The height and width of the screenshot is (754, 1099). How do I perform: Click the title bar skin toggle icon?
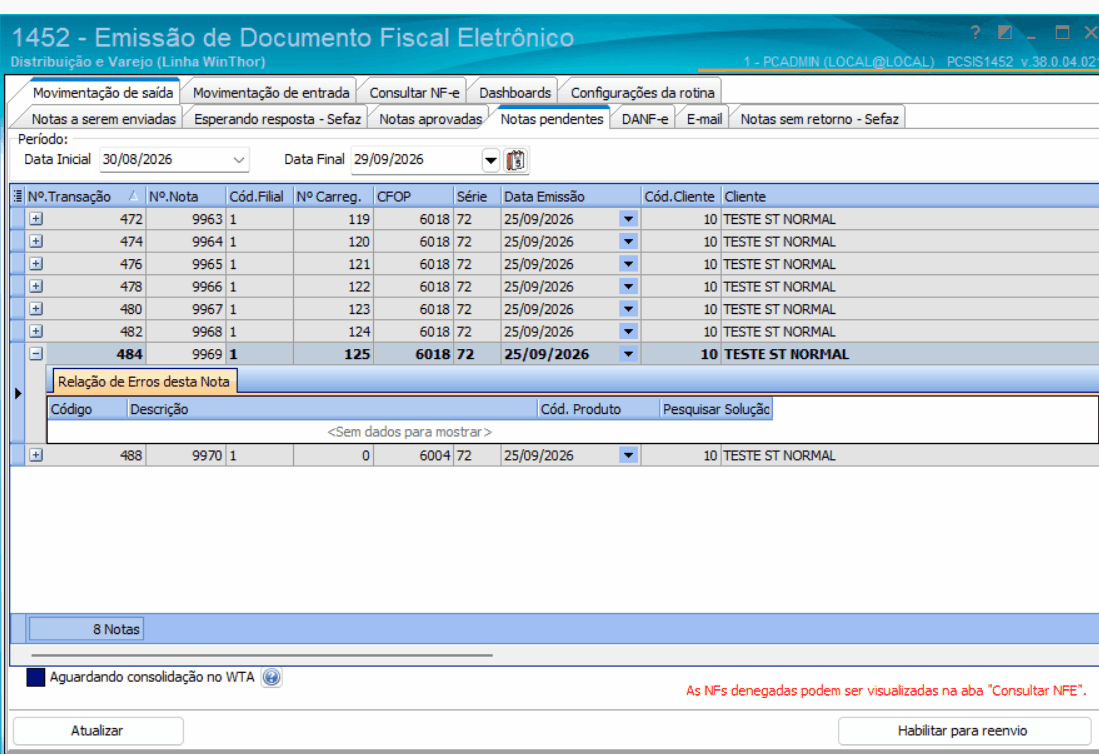[1004, 32]
